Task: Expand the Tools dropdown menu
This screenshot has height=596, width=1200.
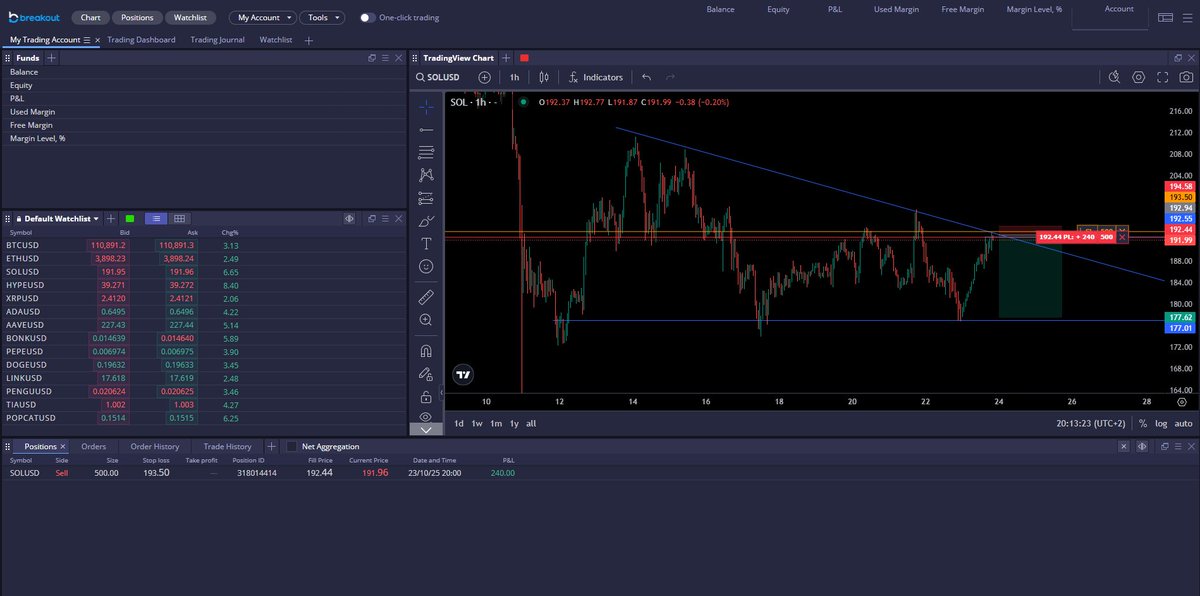Action: (322, 18)
